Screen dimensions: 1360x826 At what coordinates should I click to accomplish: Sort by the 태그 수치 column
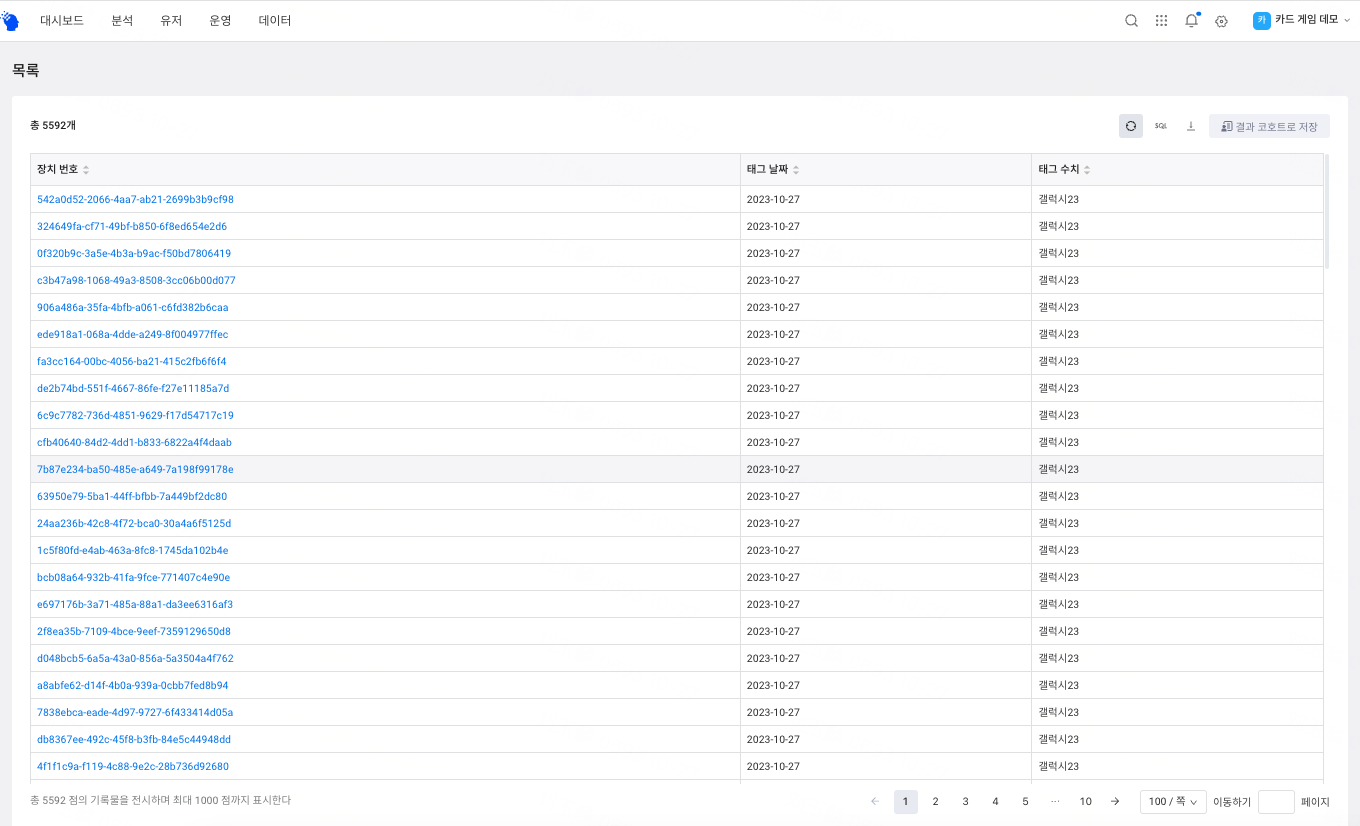coord(1087,170)
